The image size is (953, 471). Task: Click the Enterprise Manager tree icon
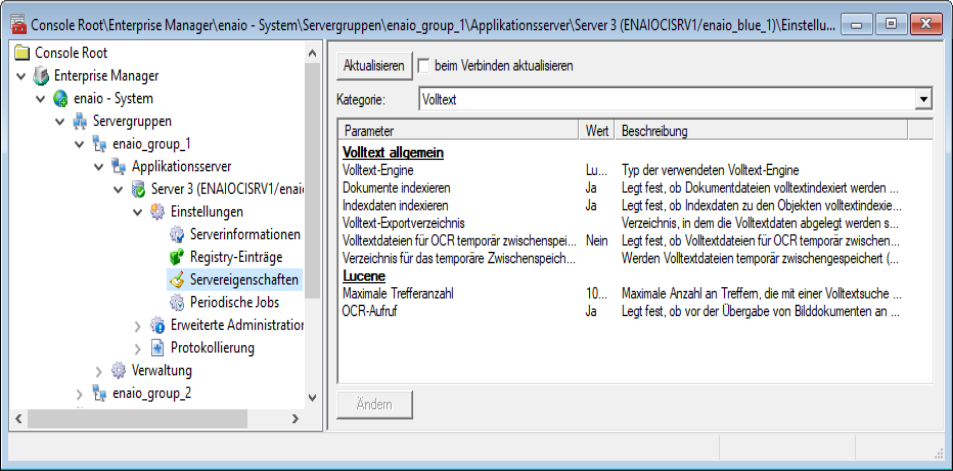click(x=41, y=76)
